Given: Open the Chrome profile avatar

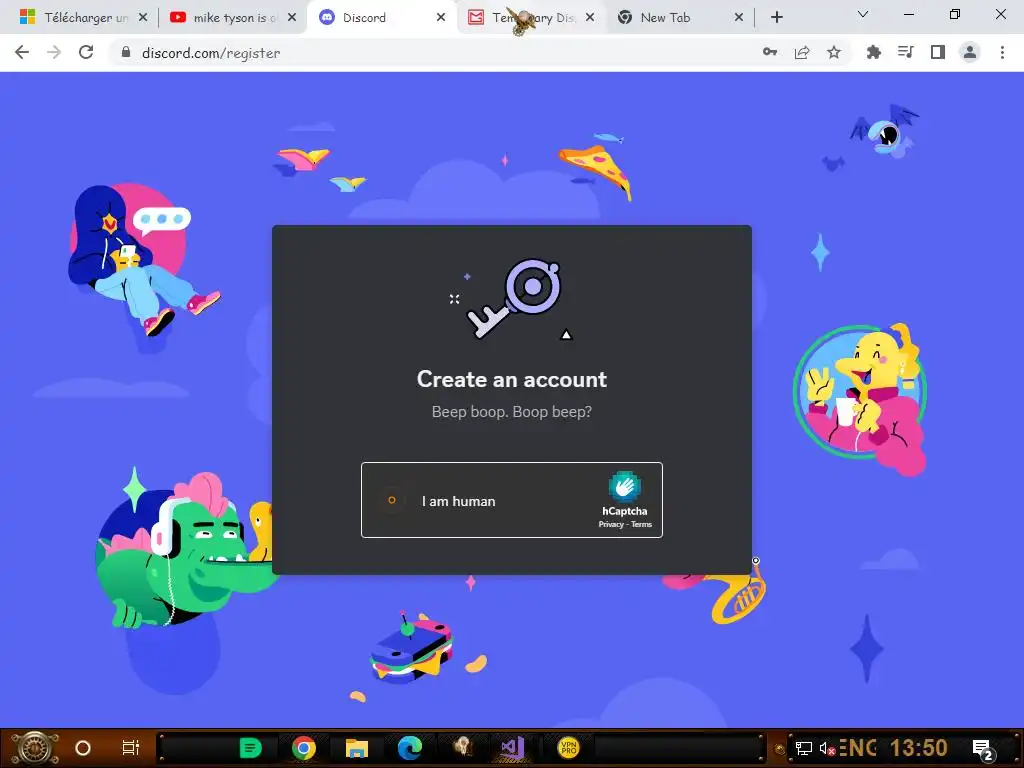Looking at the screenshot, I should 970,52.
